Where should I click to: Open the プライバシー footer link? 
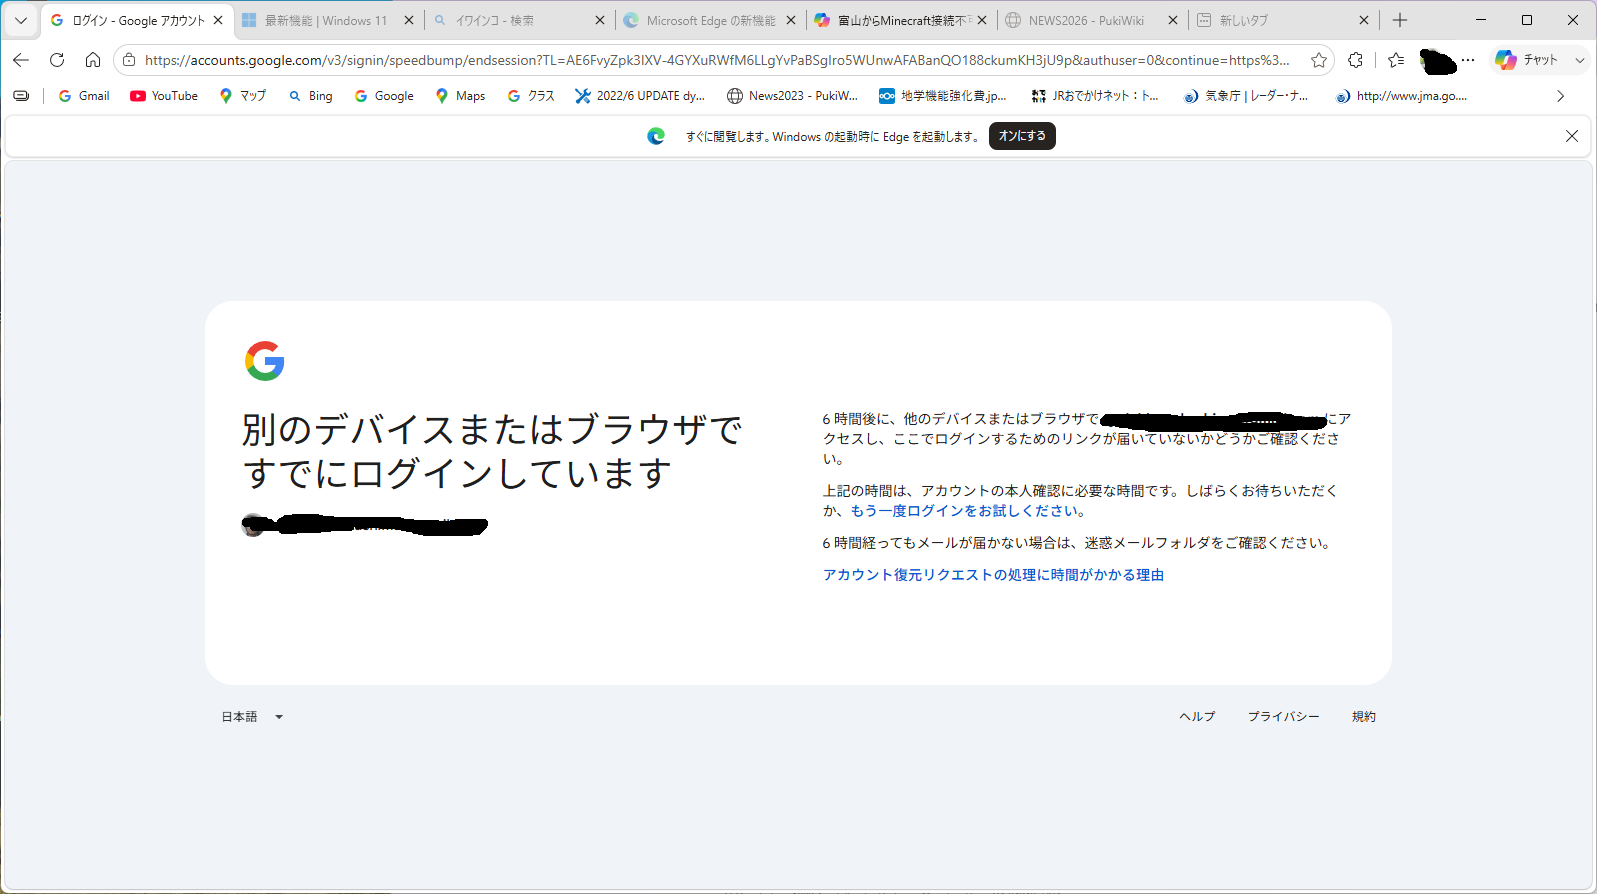pyautogui.click(x=1283, y=717)
